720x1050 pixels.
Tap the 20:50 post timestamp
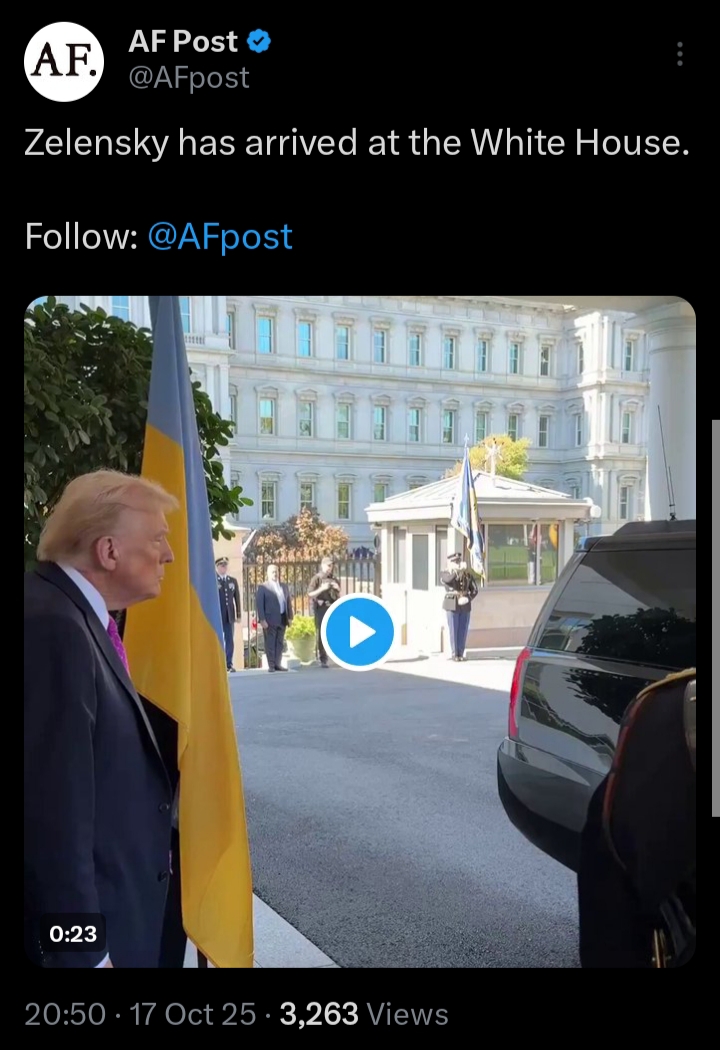coord(65,1014)
